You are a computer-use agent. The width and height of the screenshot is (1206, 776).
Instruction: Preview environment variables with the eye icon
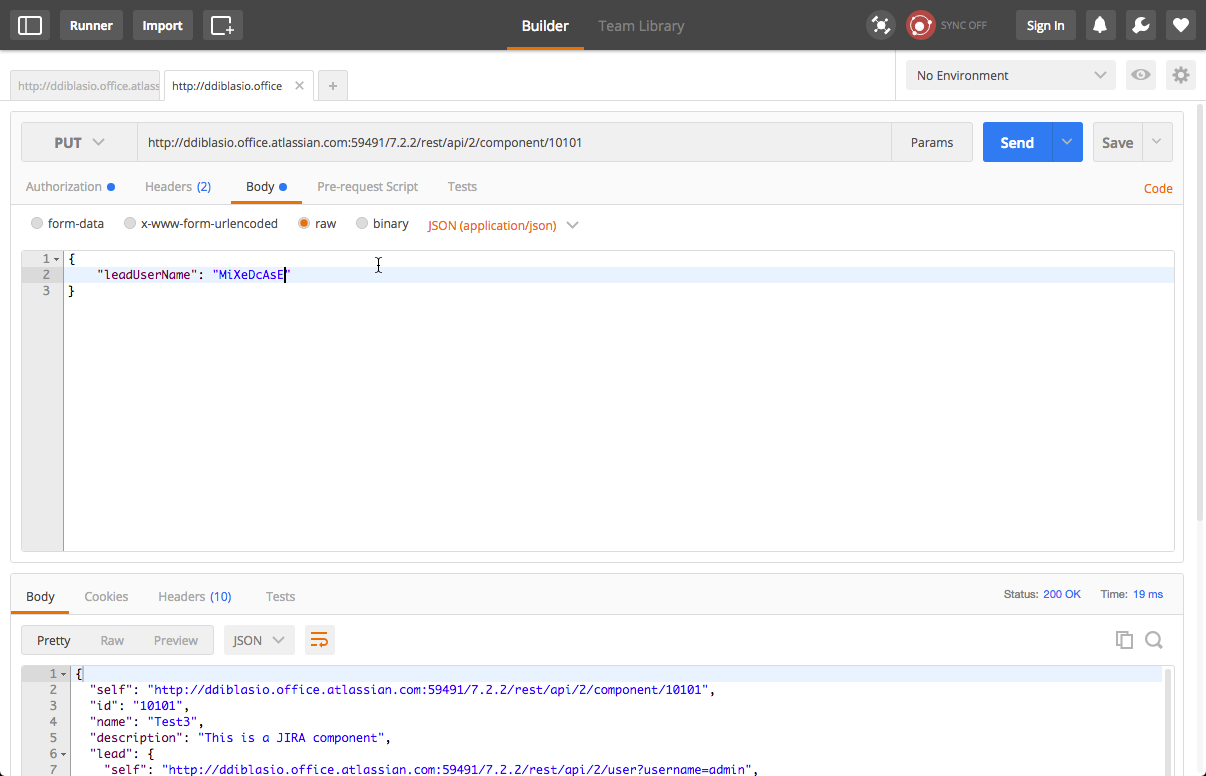(1140, 75)
